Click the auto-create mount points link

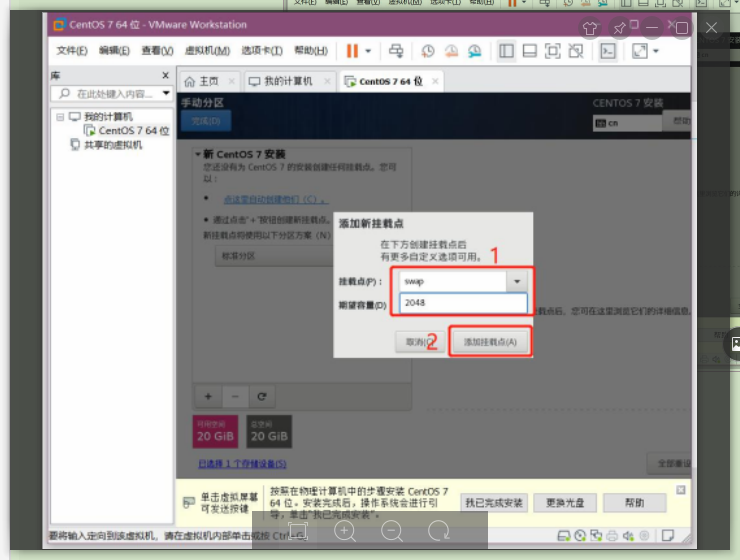pyautogui.click(x=276, y=199)
